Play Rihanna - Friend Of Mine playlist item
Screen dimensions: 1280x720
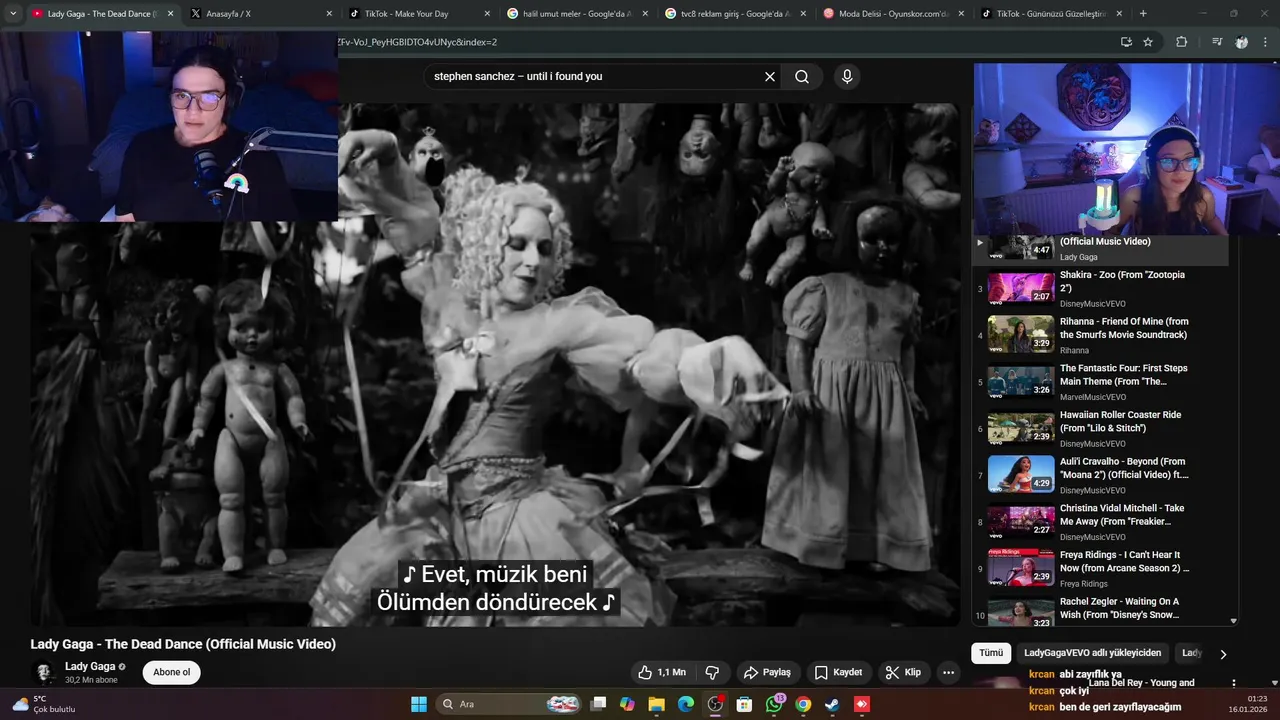click(1100, 335)
